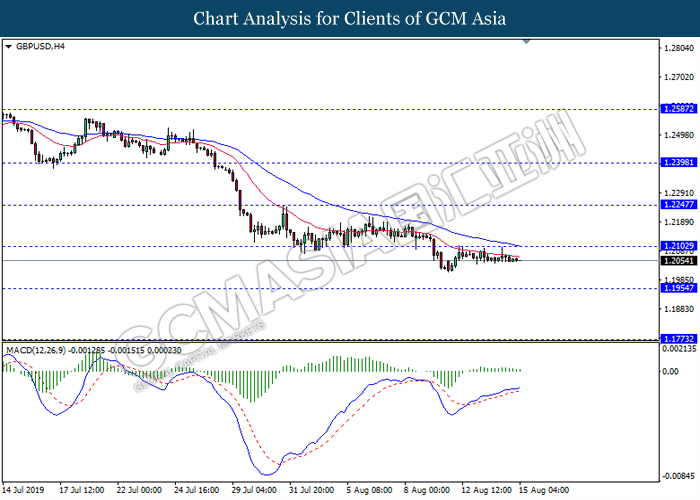Click the triangle arrow beside GBPUSD,H4
This screenshot has height=500, width=700.
(9, 46)
